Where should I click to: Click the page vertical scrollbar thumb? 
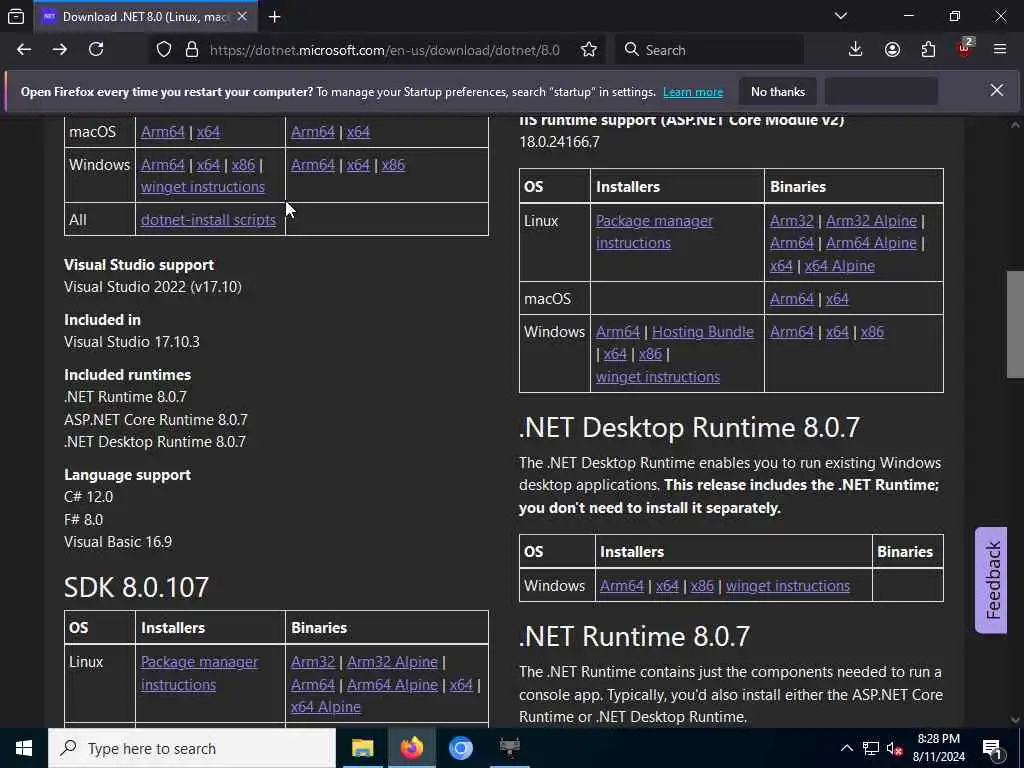pyautogui.click(x=1014, y=324)
